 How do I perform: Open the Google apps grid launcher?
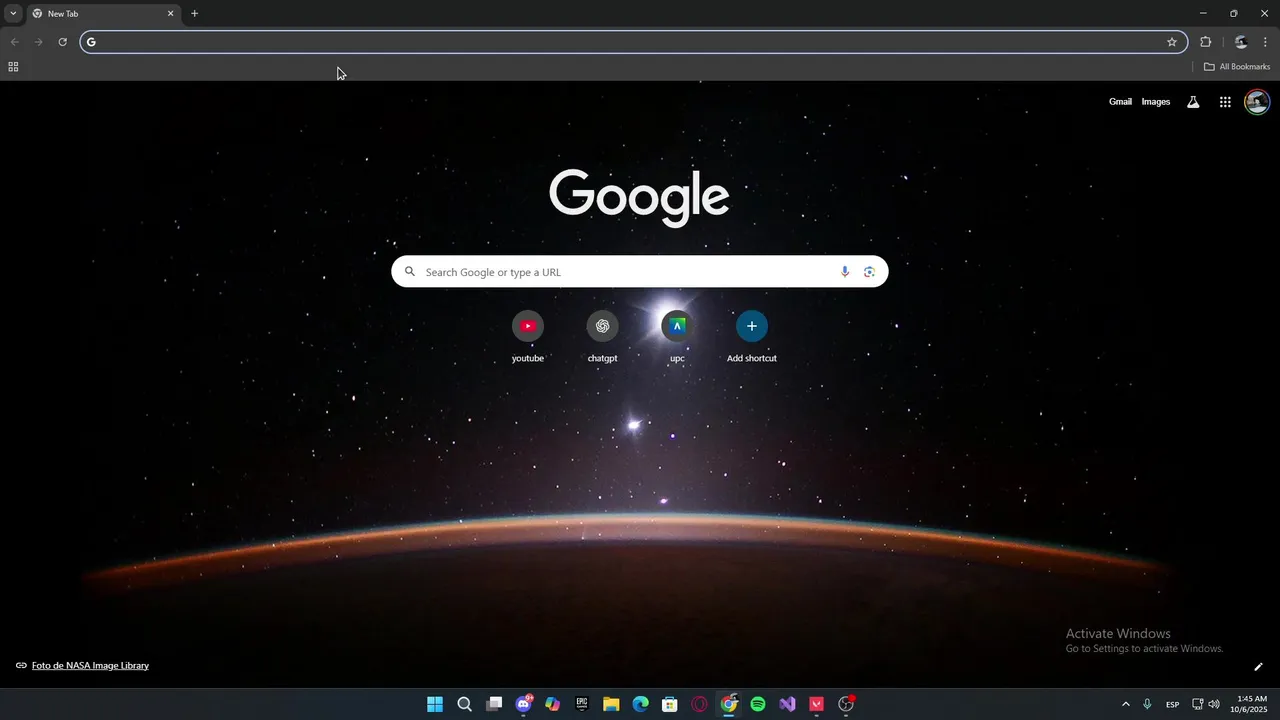pyautogui.click(x=1225, y=102)
